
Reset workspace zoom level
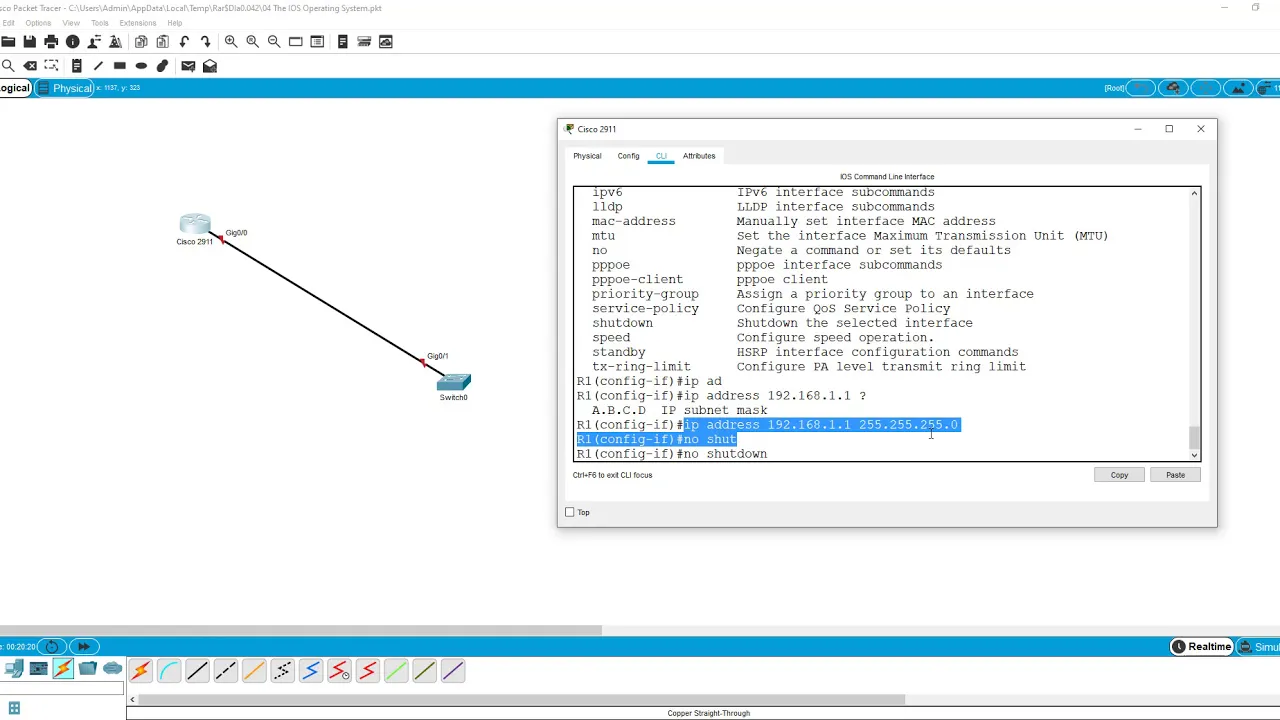coord(253,42)
